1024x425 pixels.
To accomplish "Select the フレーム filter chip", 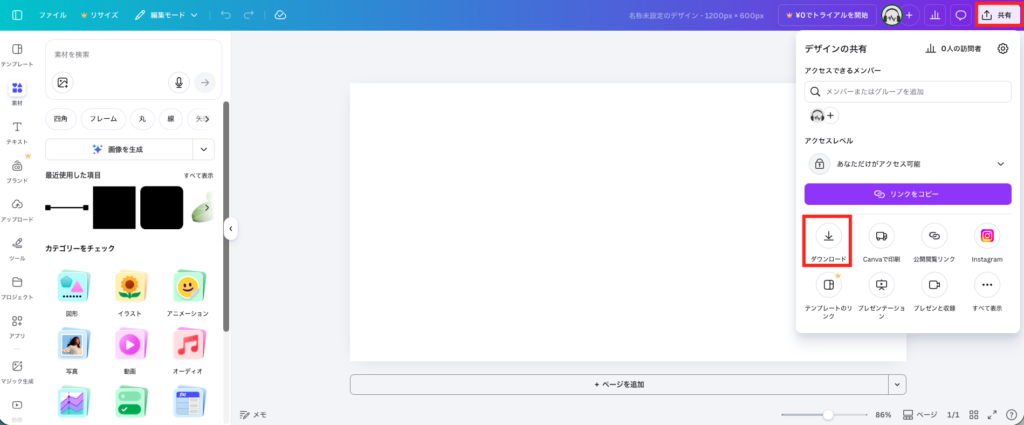I will click(103, 119).
